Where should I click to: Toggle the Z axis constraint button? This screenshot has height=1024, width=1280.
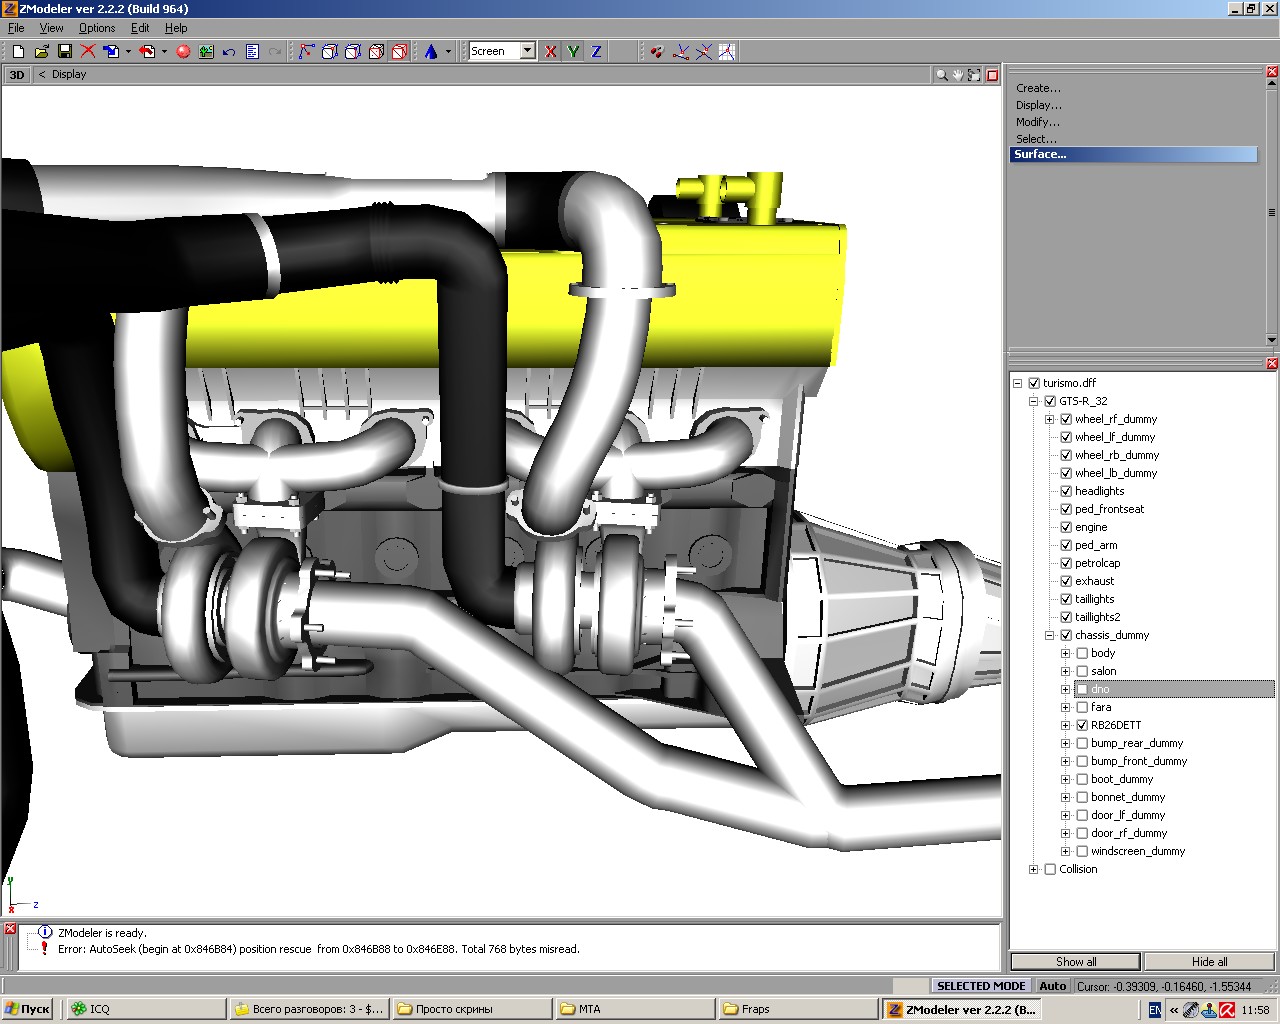tap(596, 51)
